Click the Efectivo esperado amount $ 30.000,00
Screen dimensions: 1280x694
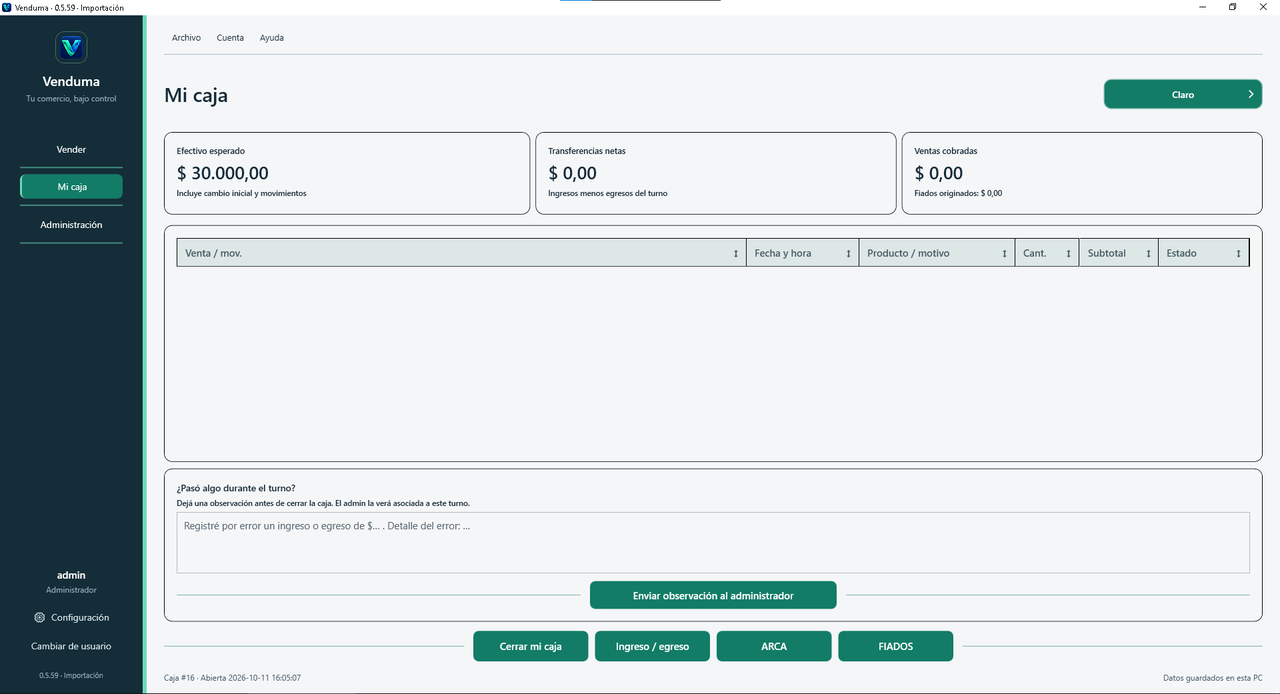point(223,173)
